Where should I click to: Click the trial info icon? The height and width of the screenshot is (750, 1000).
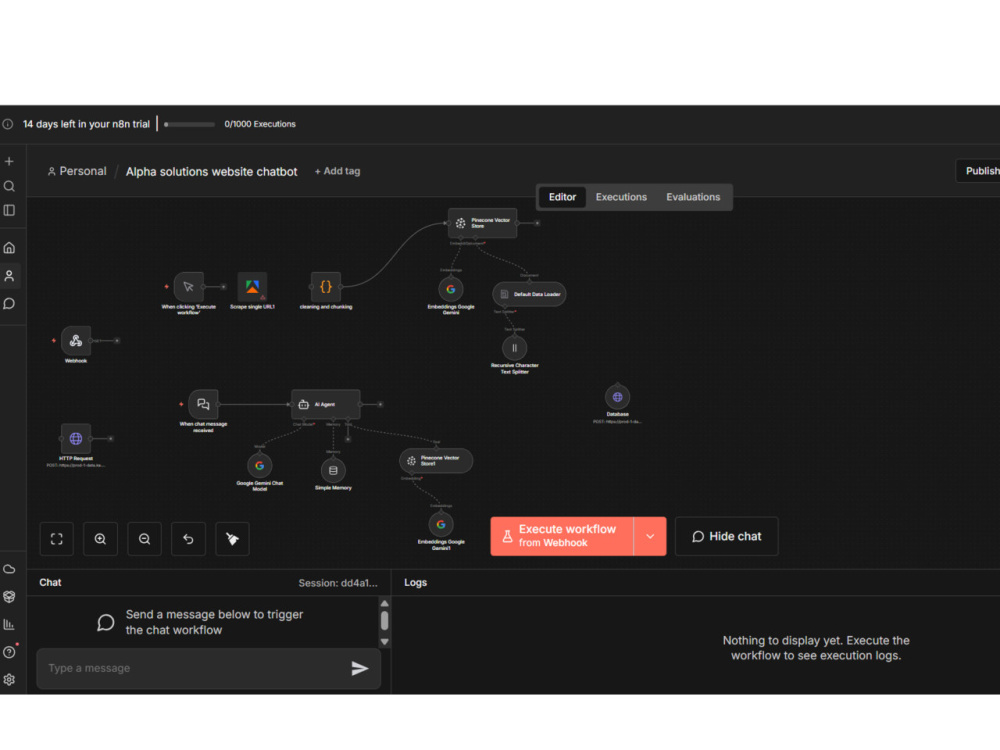(x=8, y=124)
